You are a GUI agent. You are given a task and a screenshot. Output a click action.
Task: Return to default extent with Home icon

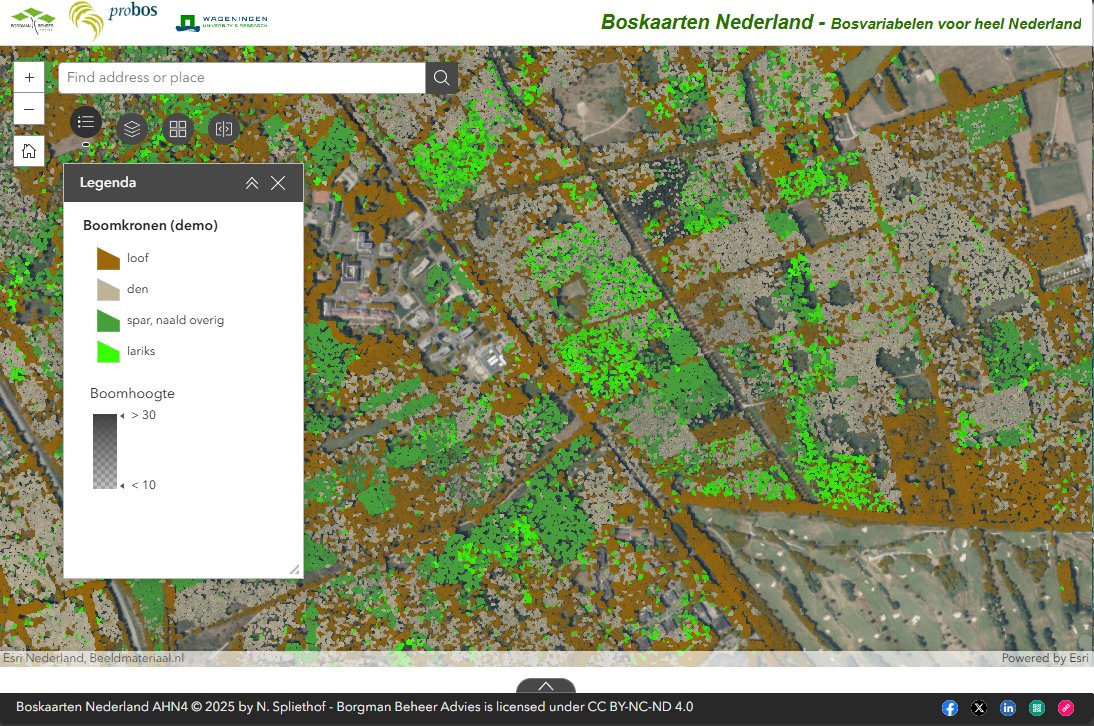(x=28, y=151)
